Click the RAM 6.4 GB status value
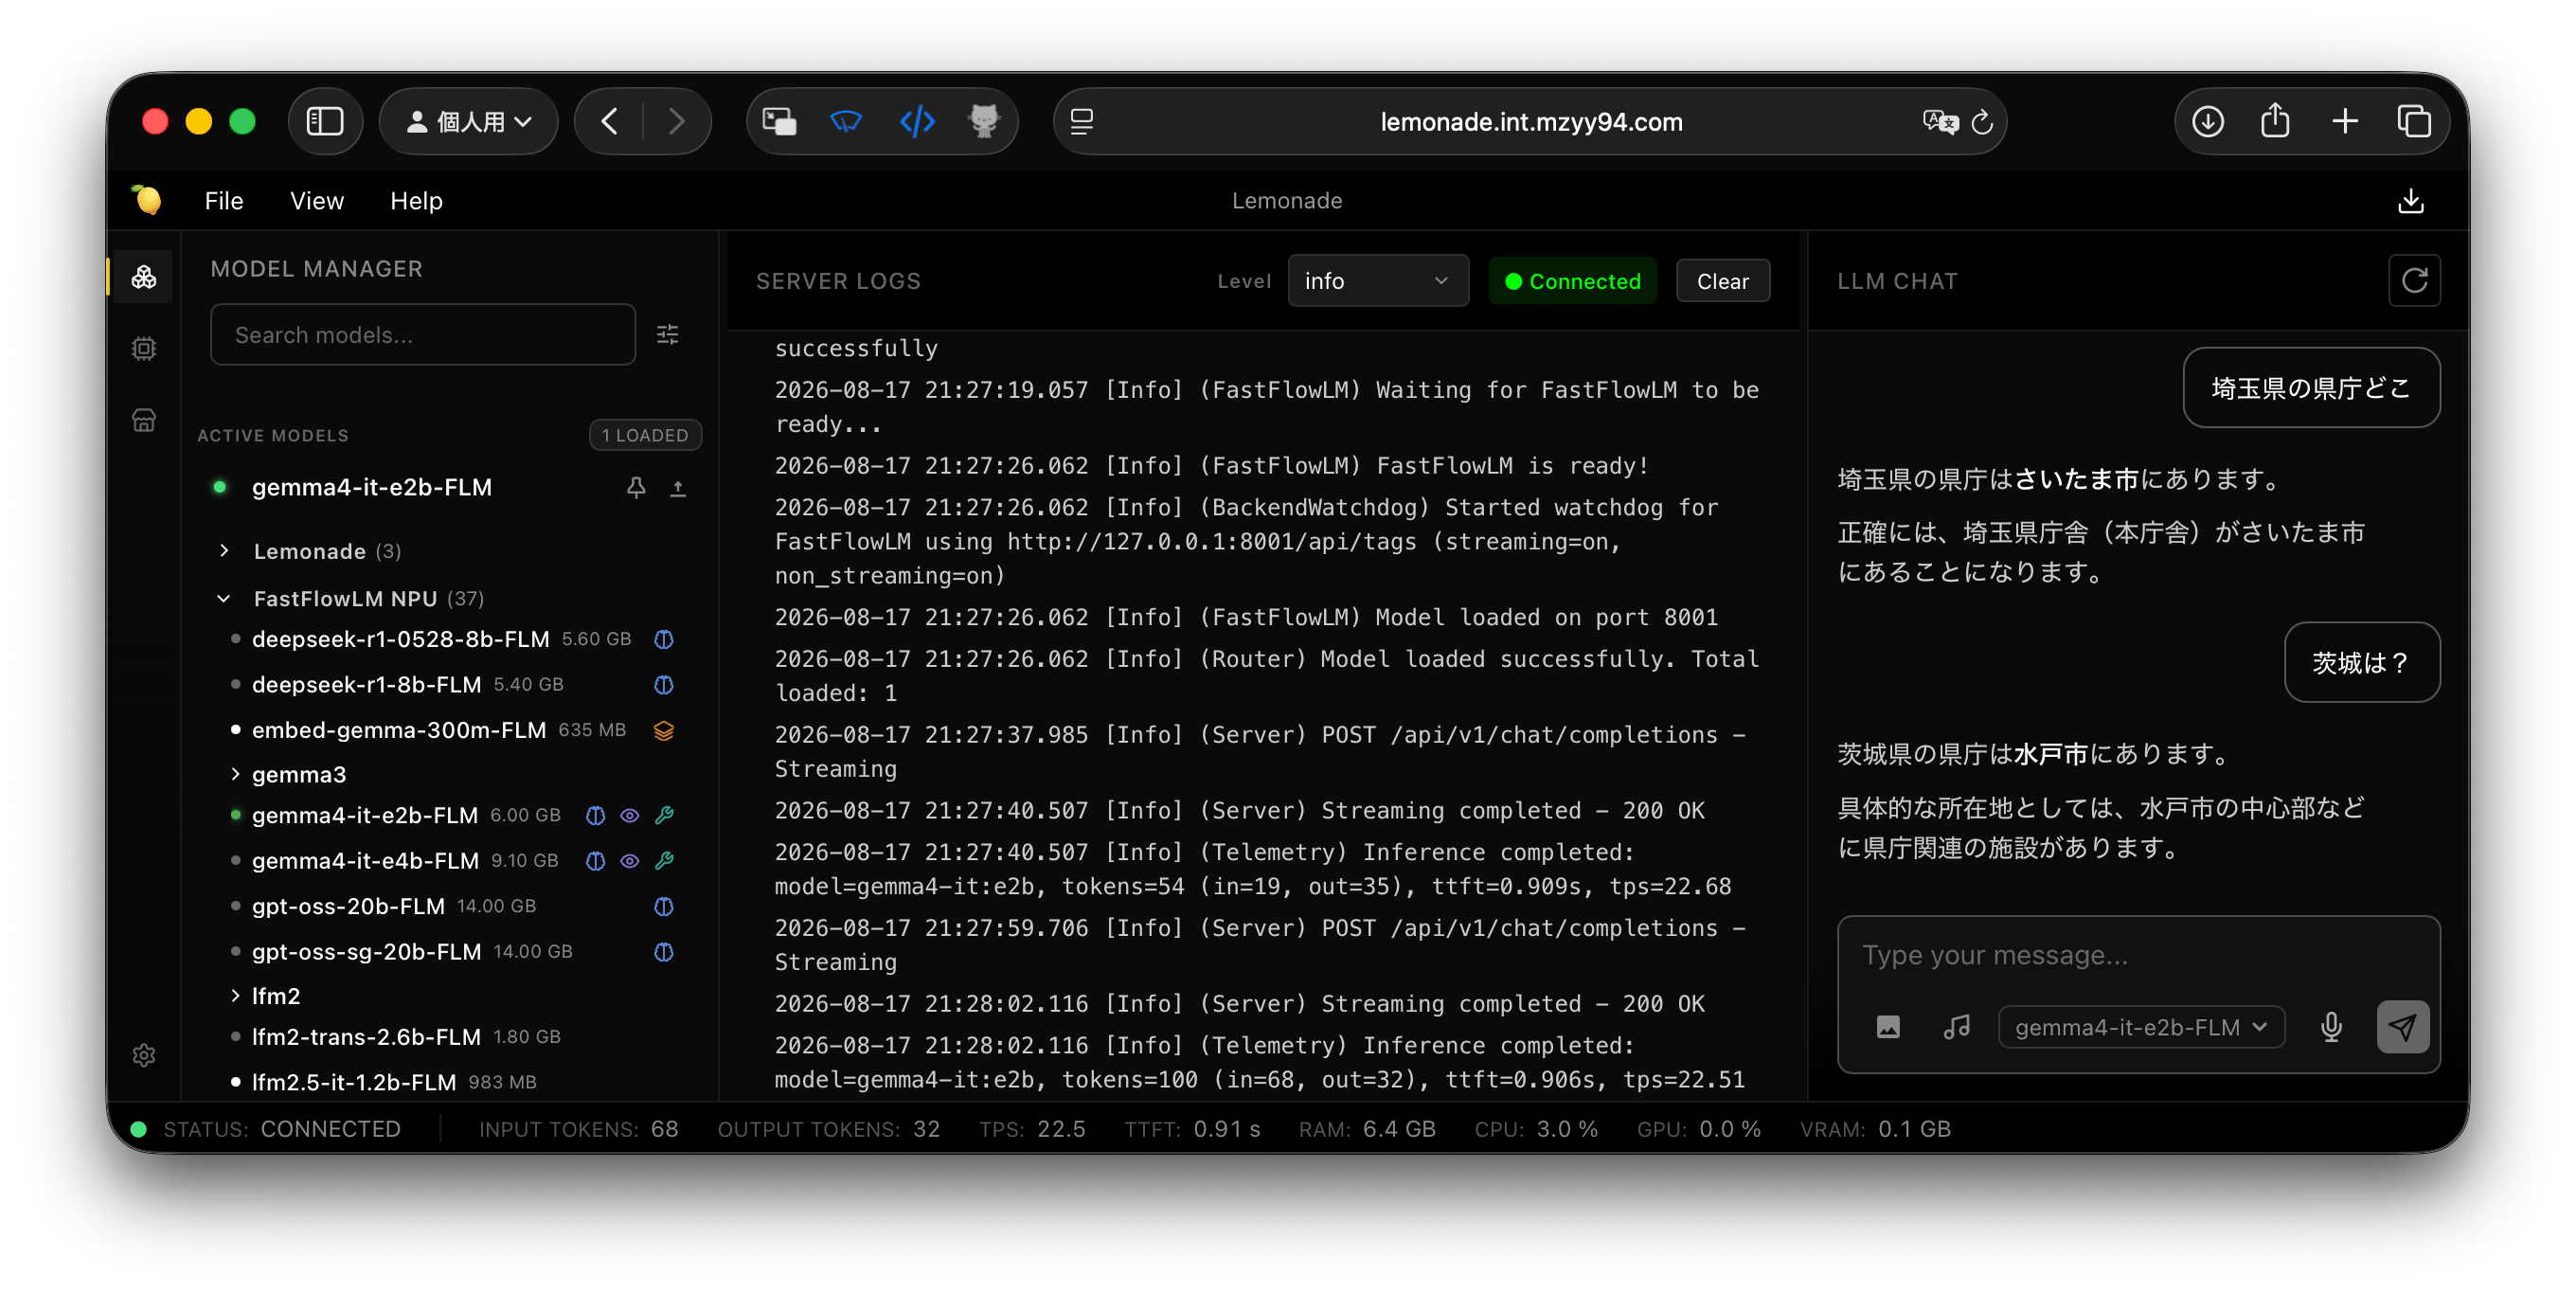This screenshot has width=2576, height=1294. point(1367,1129)
